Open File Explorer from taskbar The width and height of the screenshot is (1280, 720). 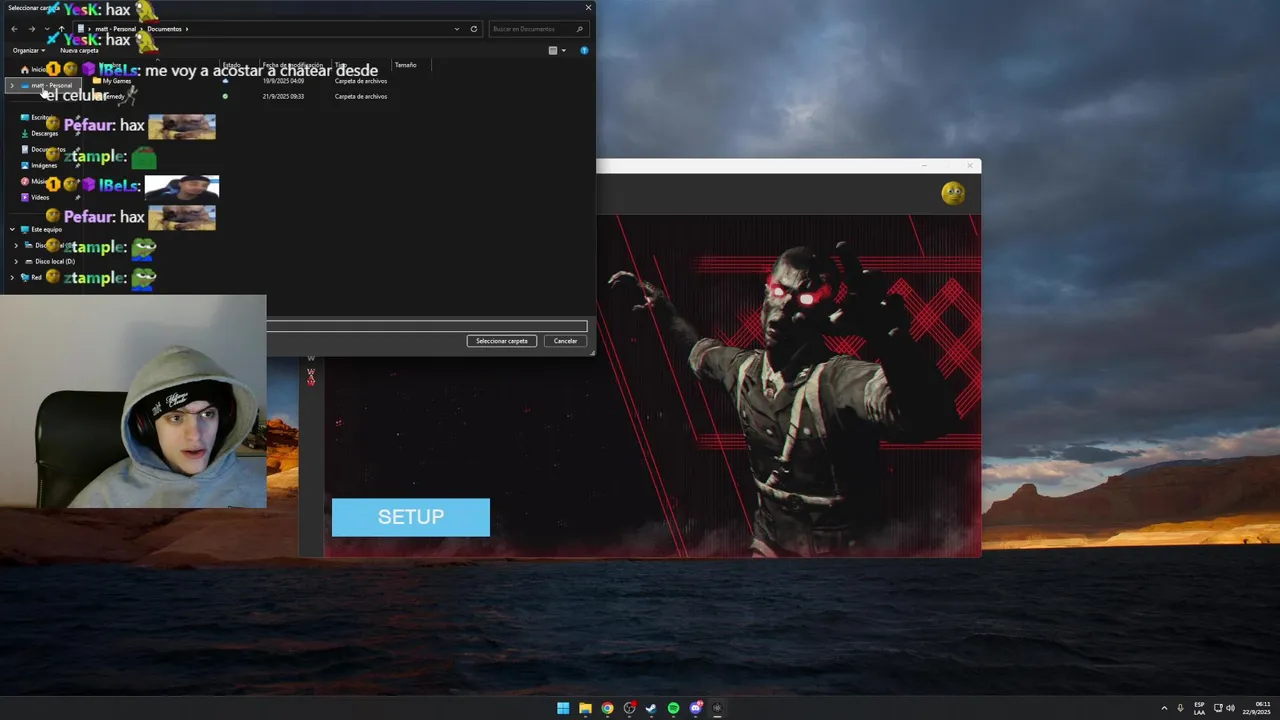tap(585, 708)
